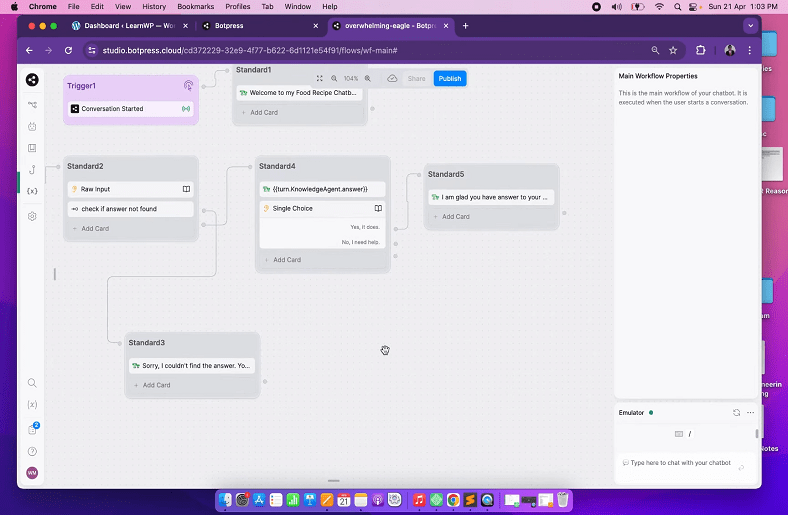The image size is (788, 515).
Task: Click the keyboard icon in the emulator
Action: (x=678, y=434)
